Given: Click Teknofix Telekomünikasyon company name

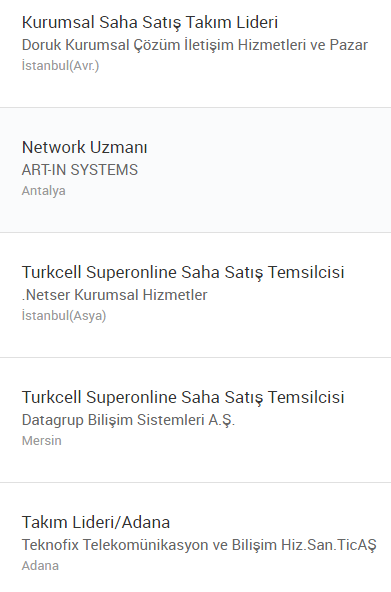Looking at the screenshot, I should tap(199, 545).
